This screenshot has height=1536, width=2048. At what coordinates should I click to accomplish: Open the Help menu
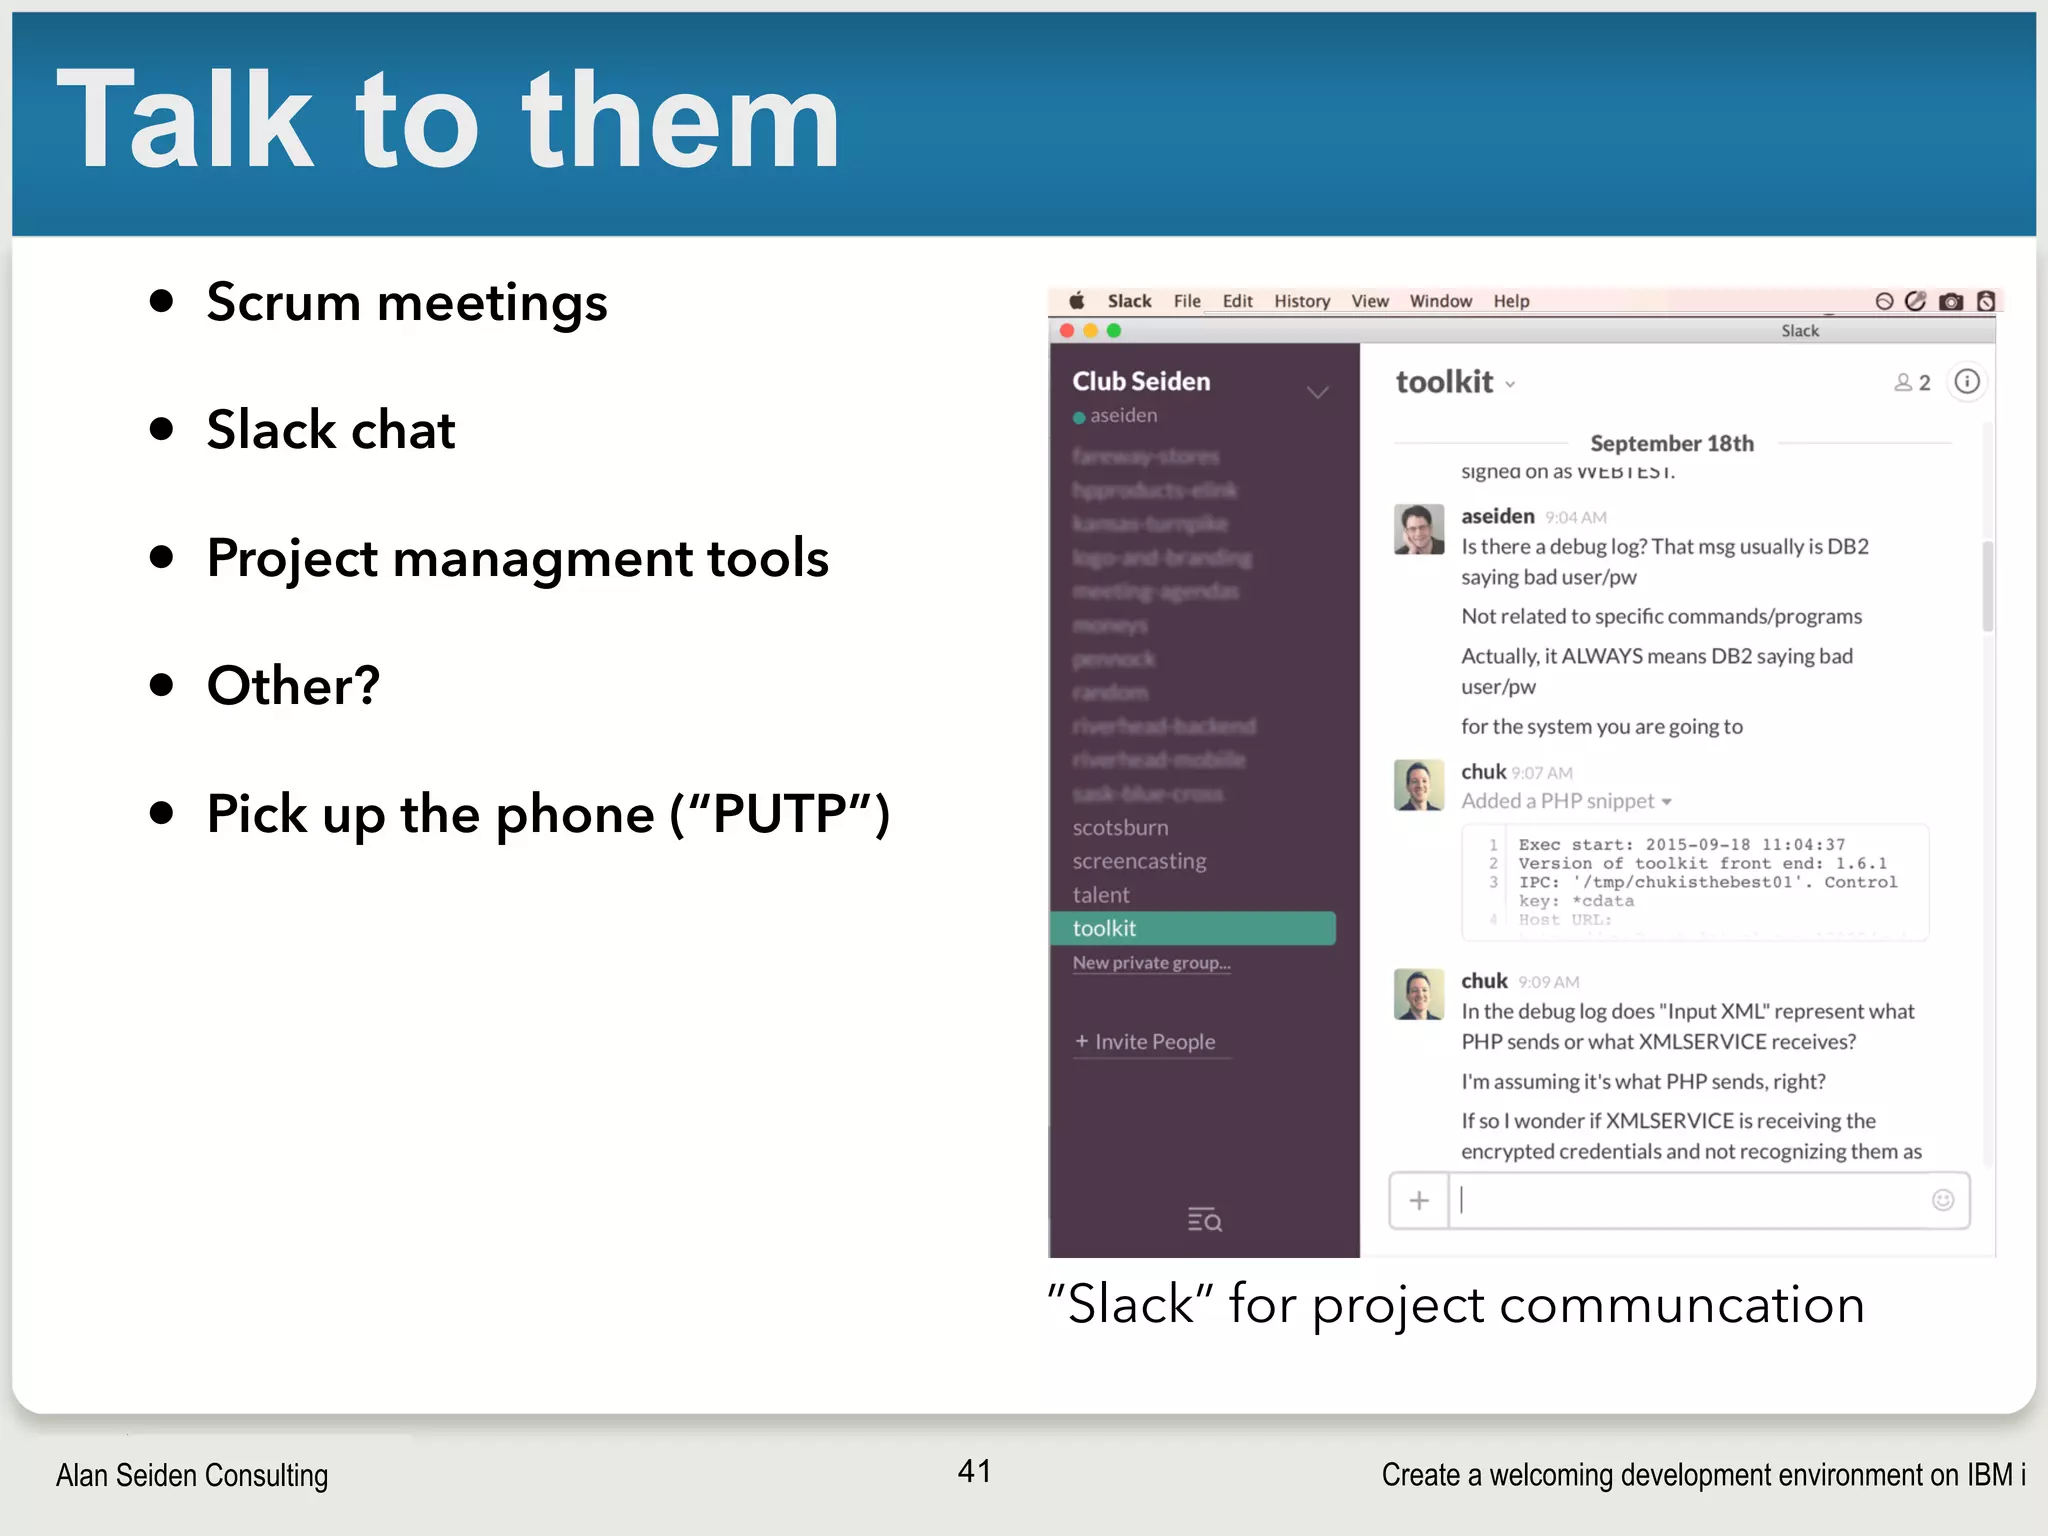[1511, 301]
